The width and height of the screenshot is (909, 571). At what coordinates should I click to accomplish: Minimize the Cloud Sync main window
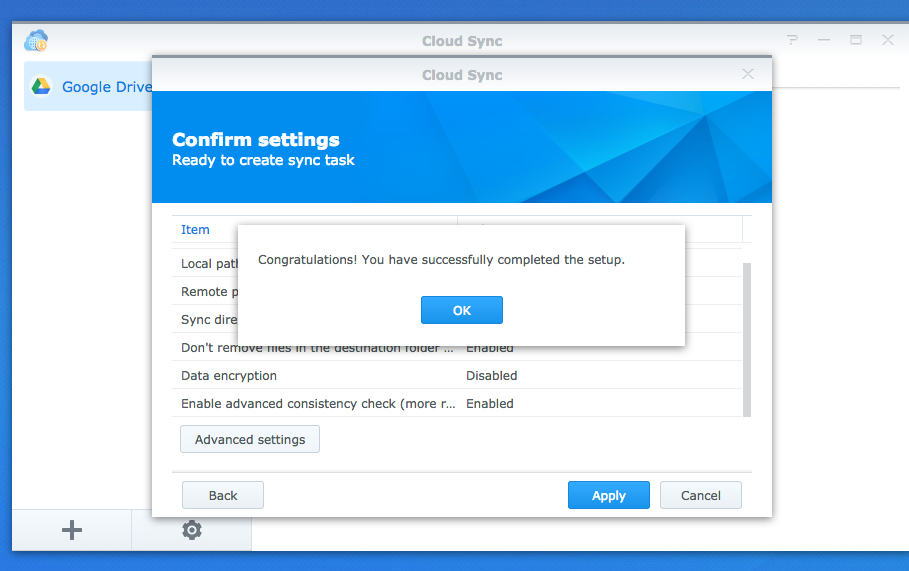tap(824, 41)
